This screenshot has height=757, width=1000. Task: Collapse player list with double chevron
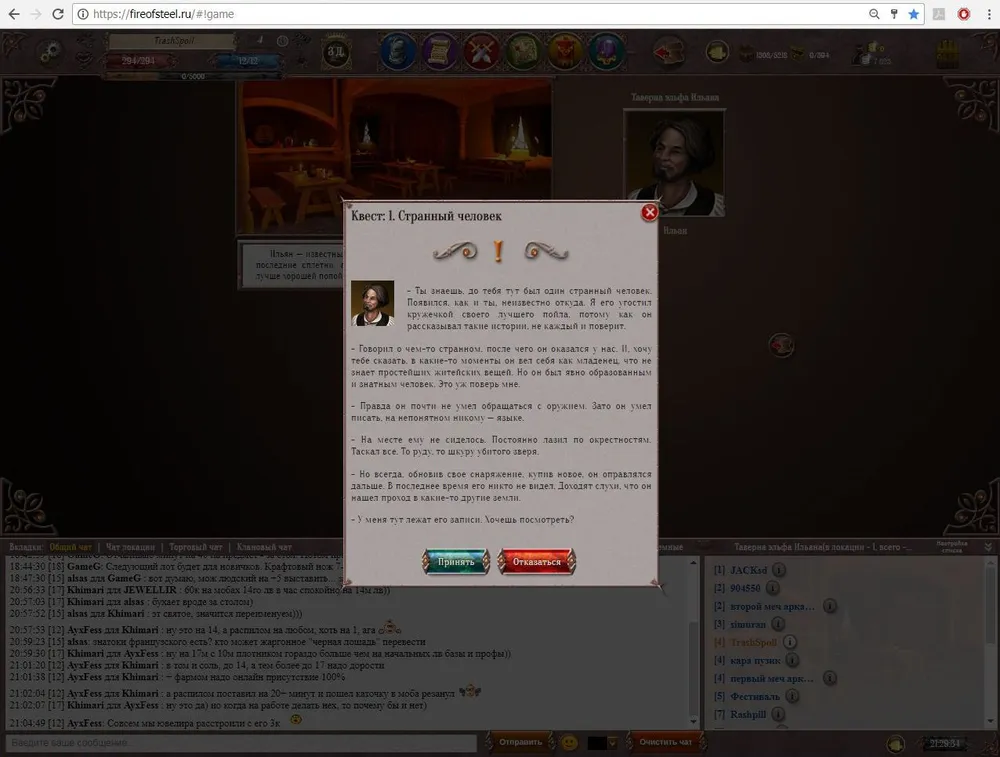[988, 547]
